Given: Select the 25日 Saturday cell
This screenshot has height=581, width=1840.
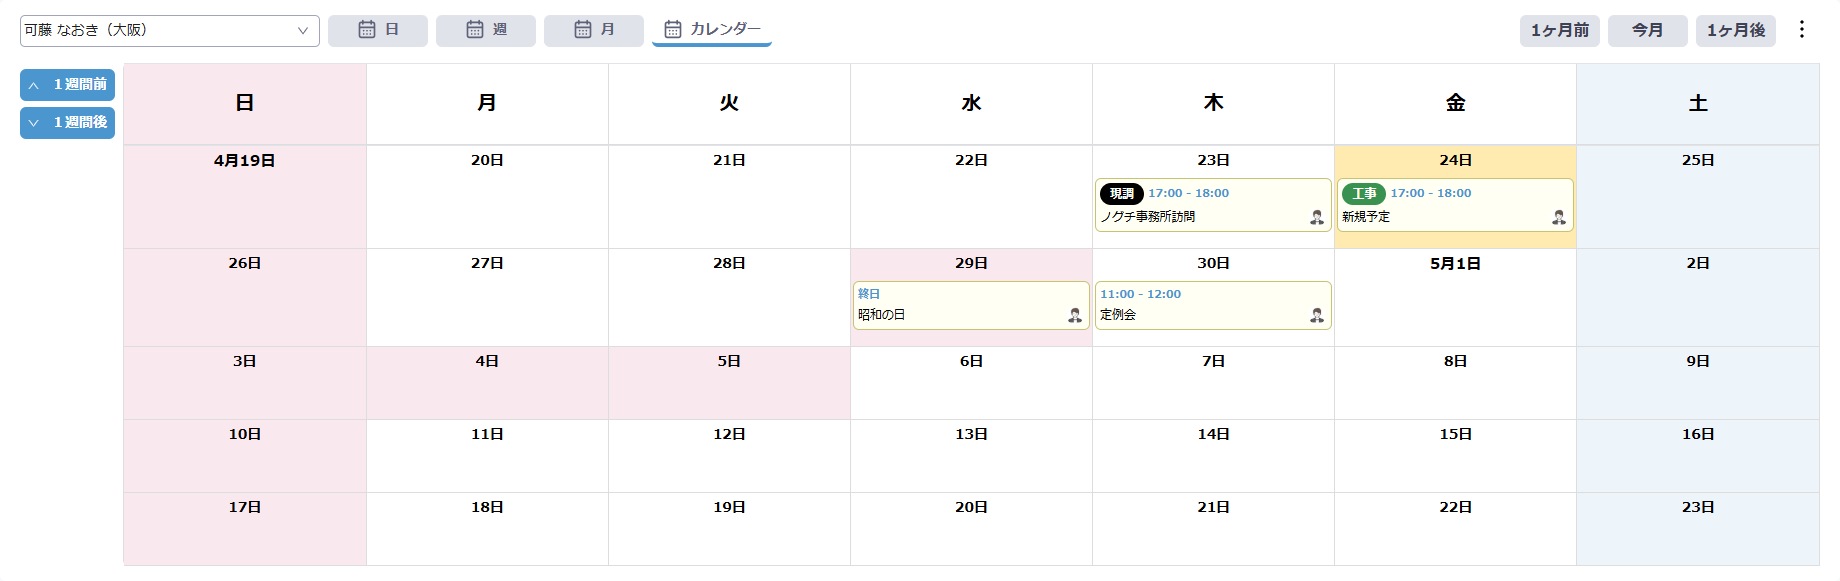Looking at the screenshot, I should [1698, 197].
